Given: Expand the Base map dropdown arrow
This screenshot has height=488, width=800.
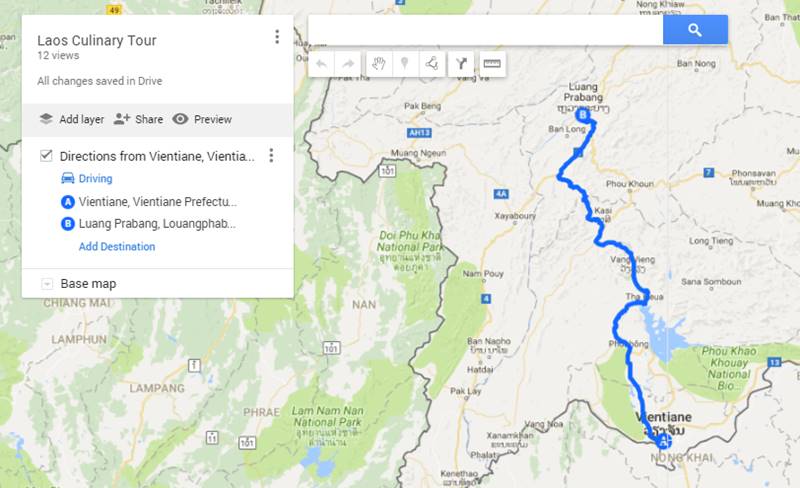Looking at the screenshot, I should point(47,284).
